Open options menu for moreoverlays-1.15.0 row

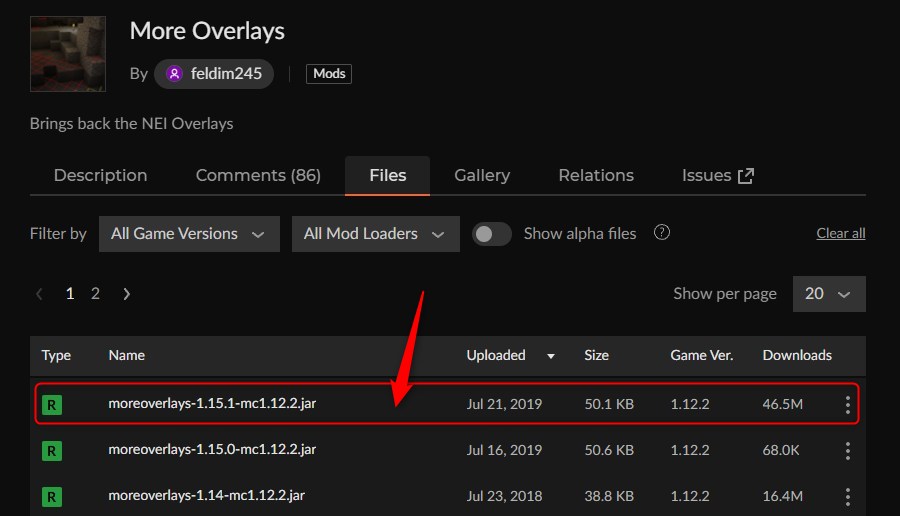[x=847, y=451]
